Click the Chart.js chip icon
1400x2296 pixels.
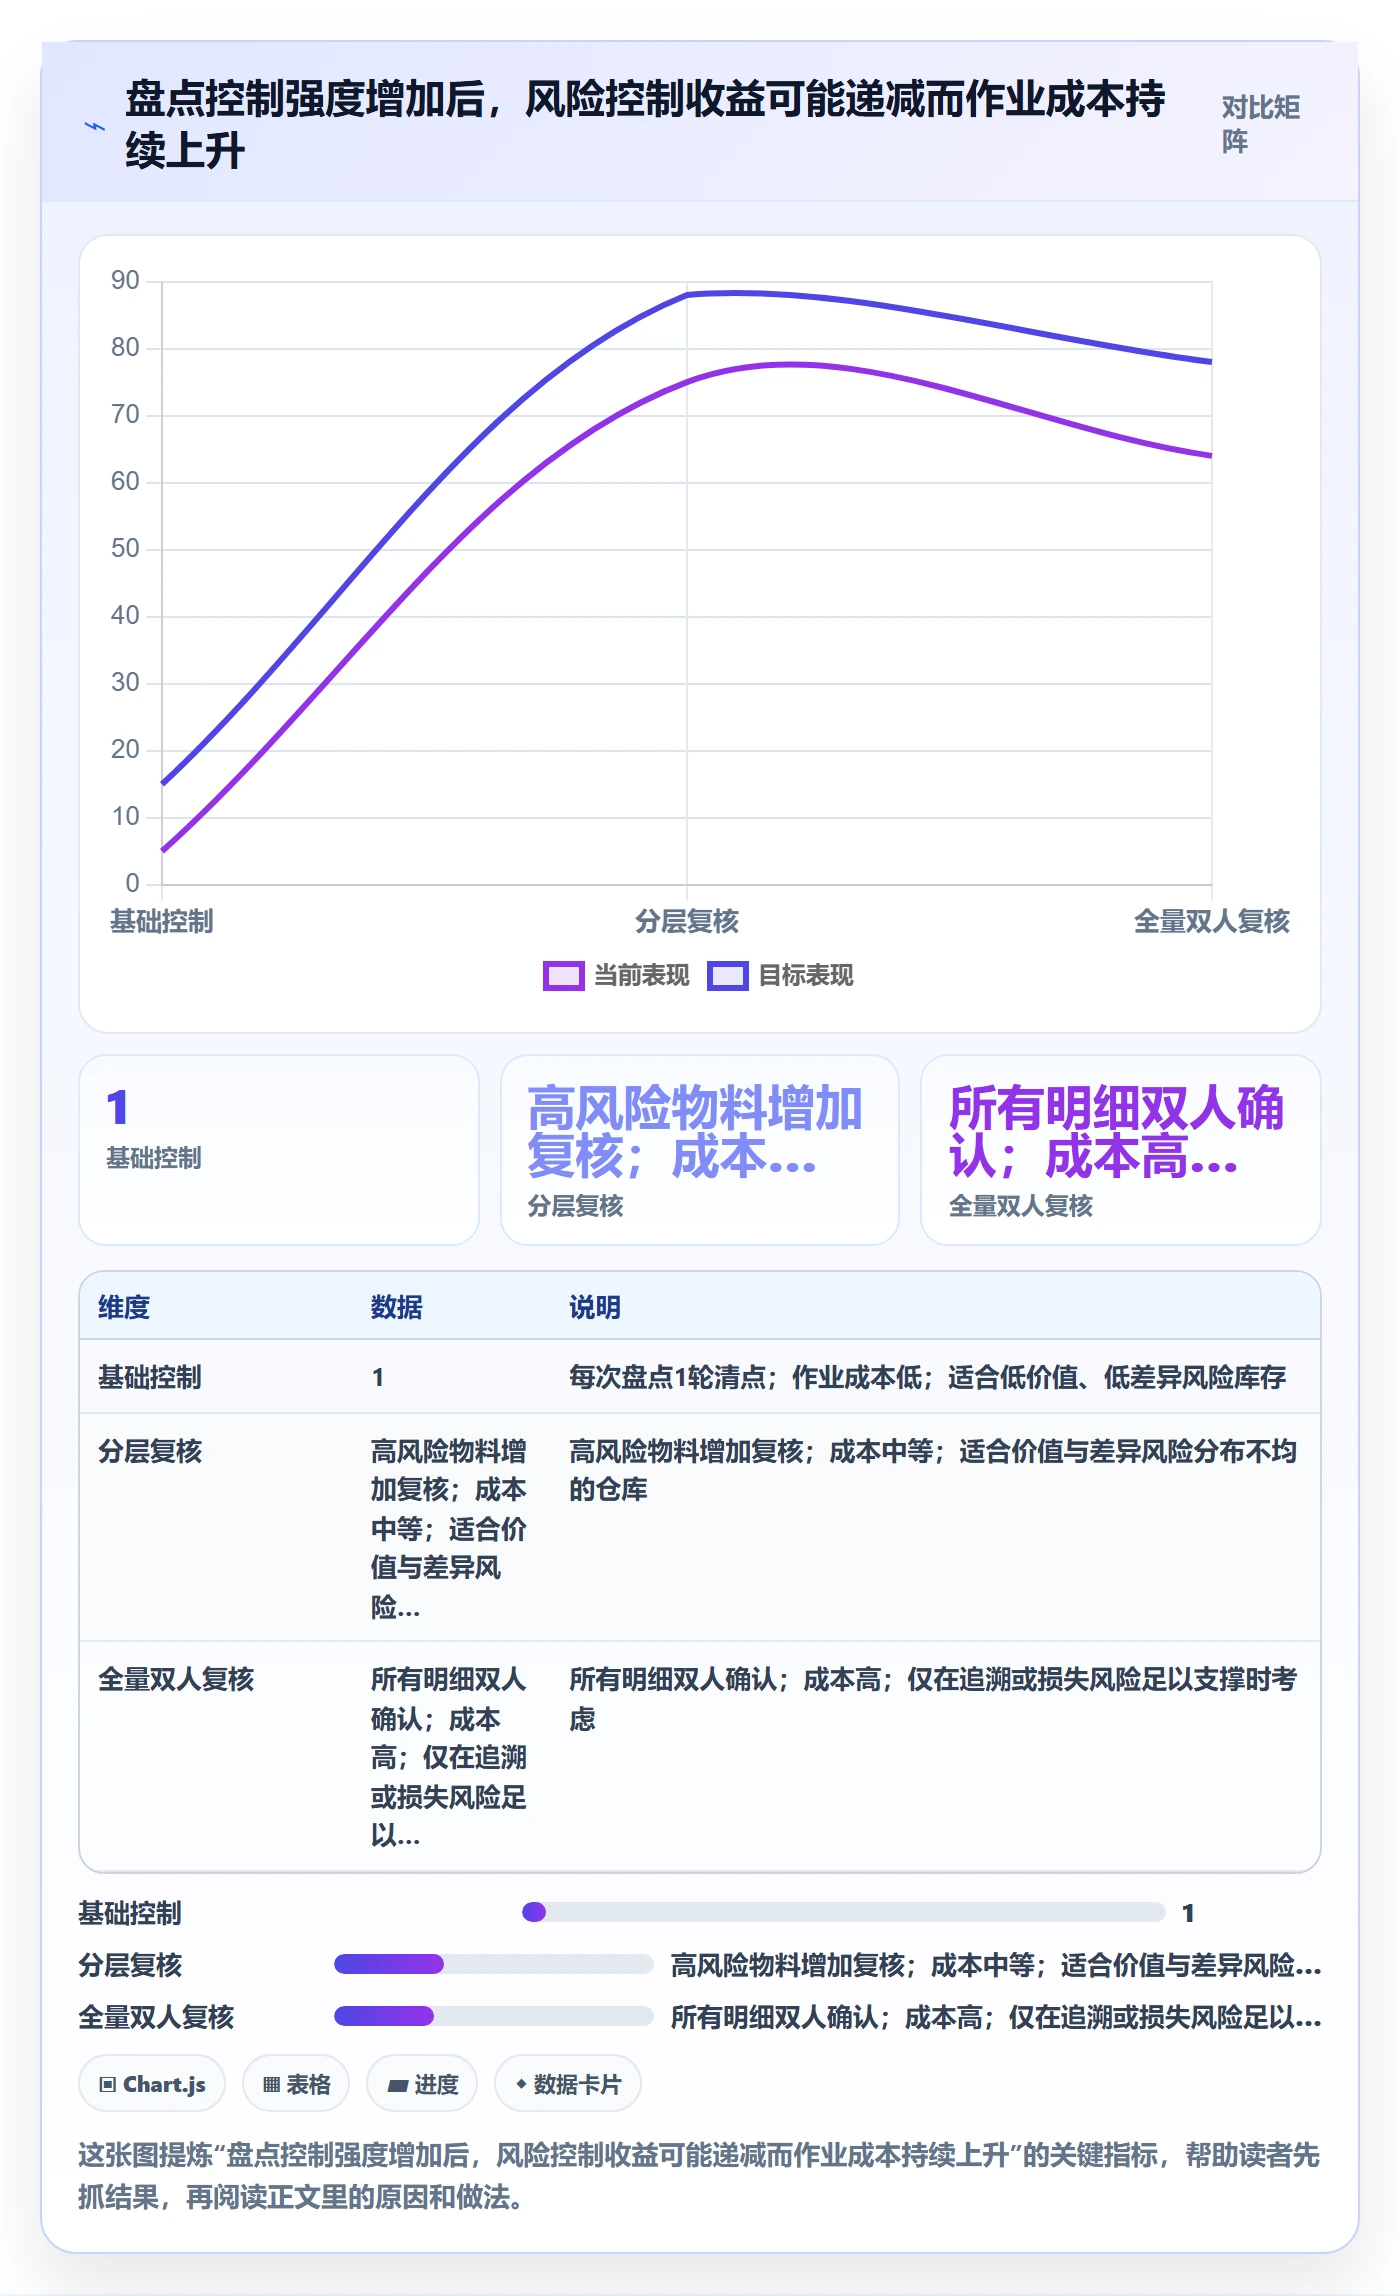click(107, 2085)
